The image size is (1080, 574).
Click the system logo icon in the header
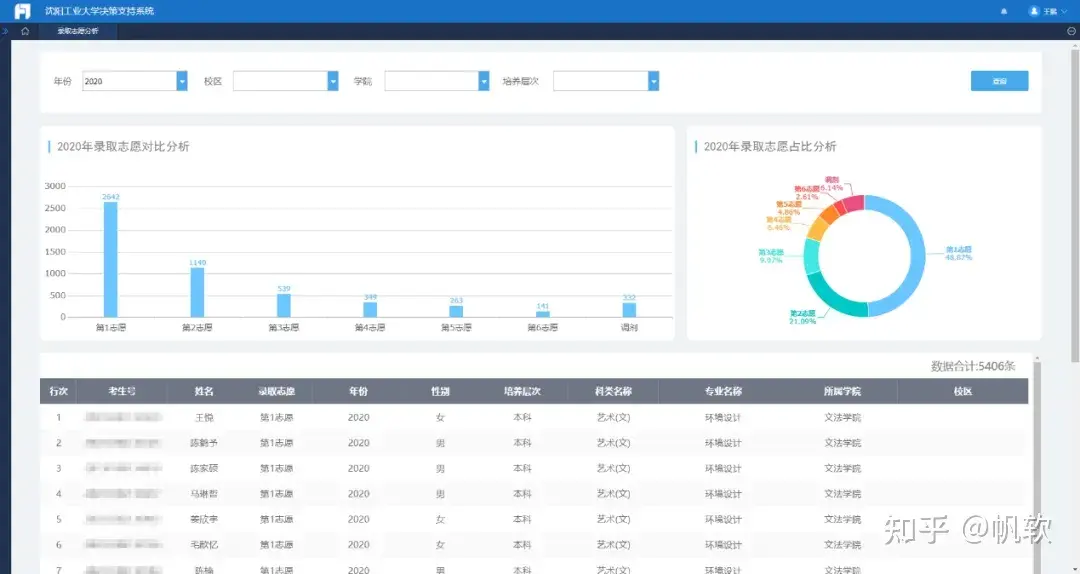23,11
